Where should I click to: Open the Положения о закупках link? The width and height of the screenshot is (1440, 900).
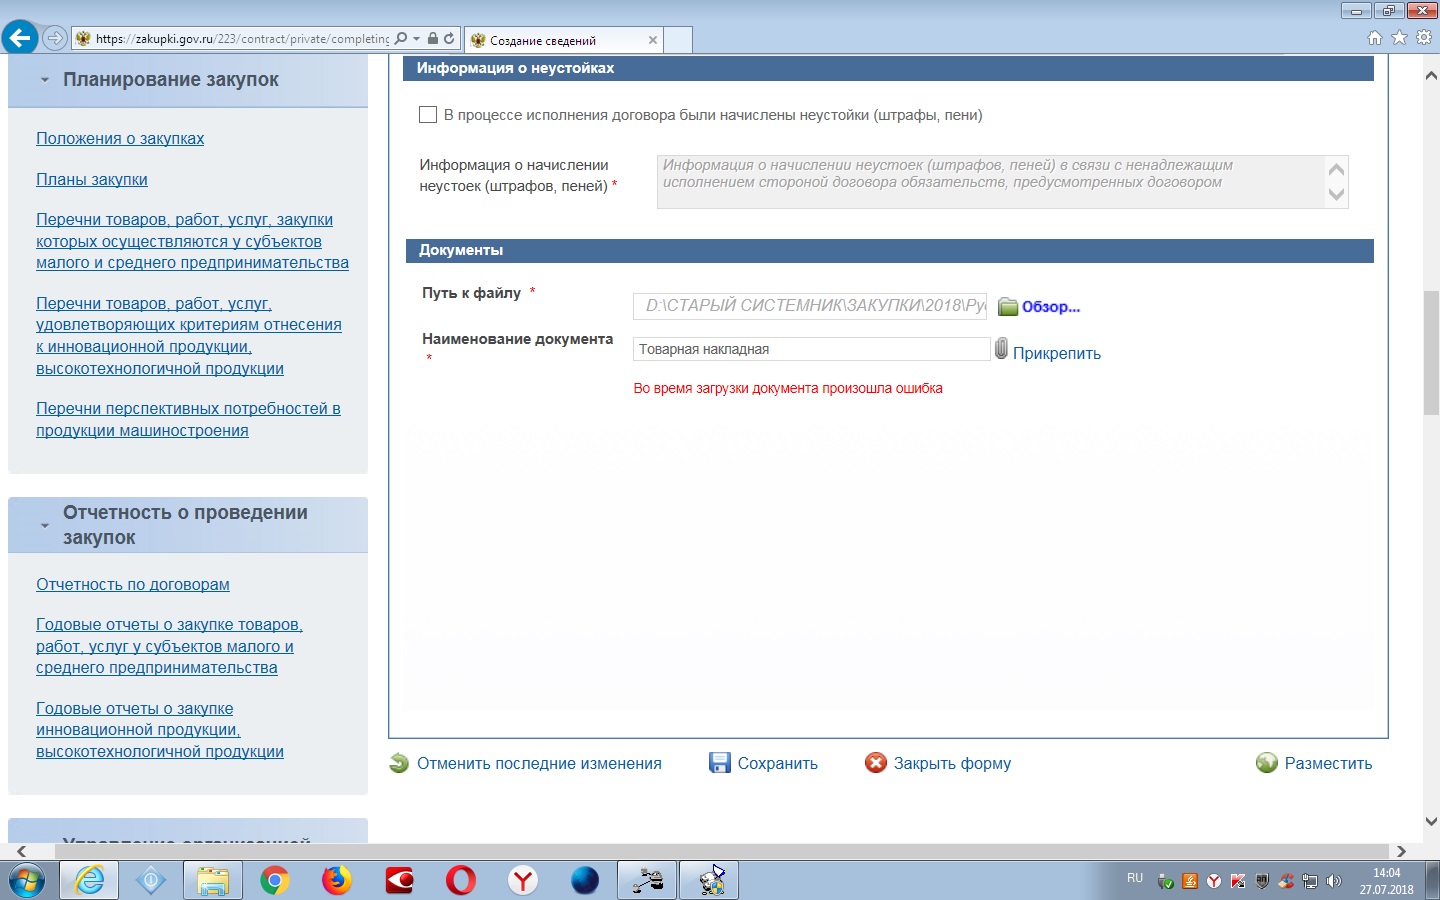[x=120, y=138]
